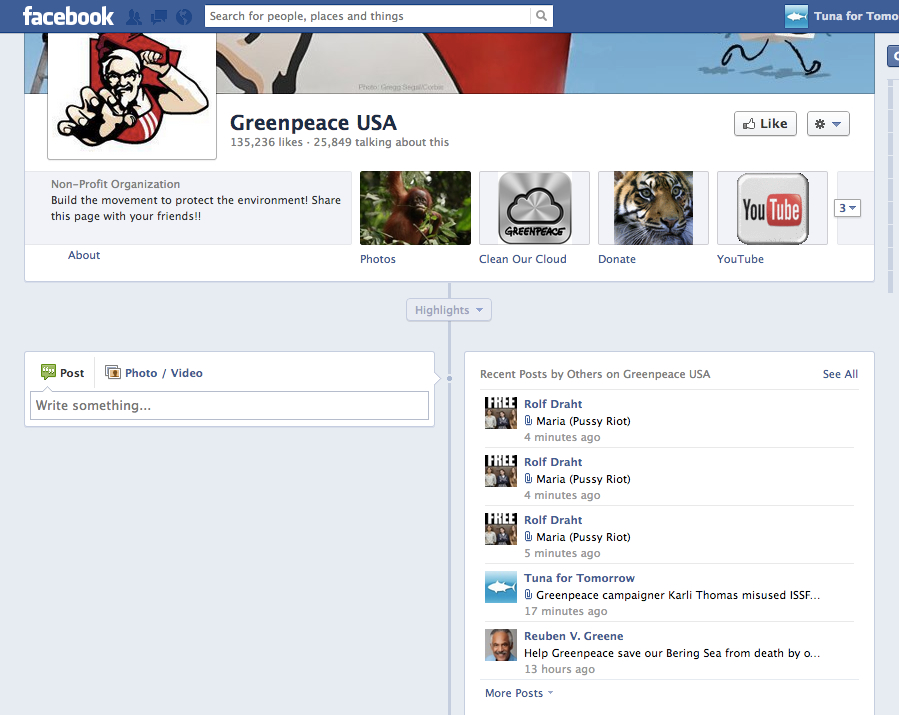Click the 17 minutes ago timestamp
The image size is (899, 715).
pyautogui.click(x=566, y=611)
